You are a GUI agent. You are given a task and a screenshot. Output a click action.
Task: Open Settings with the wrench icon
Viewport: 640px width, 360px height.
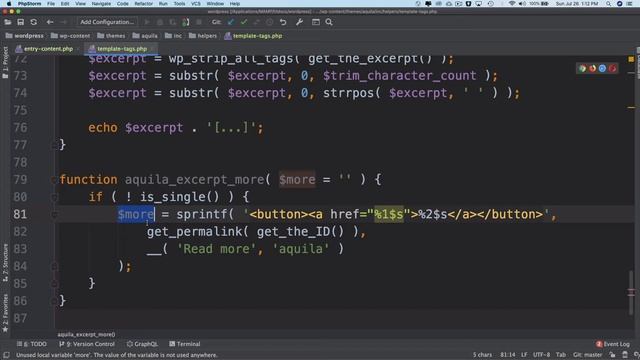(x=299, y=22)
